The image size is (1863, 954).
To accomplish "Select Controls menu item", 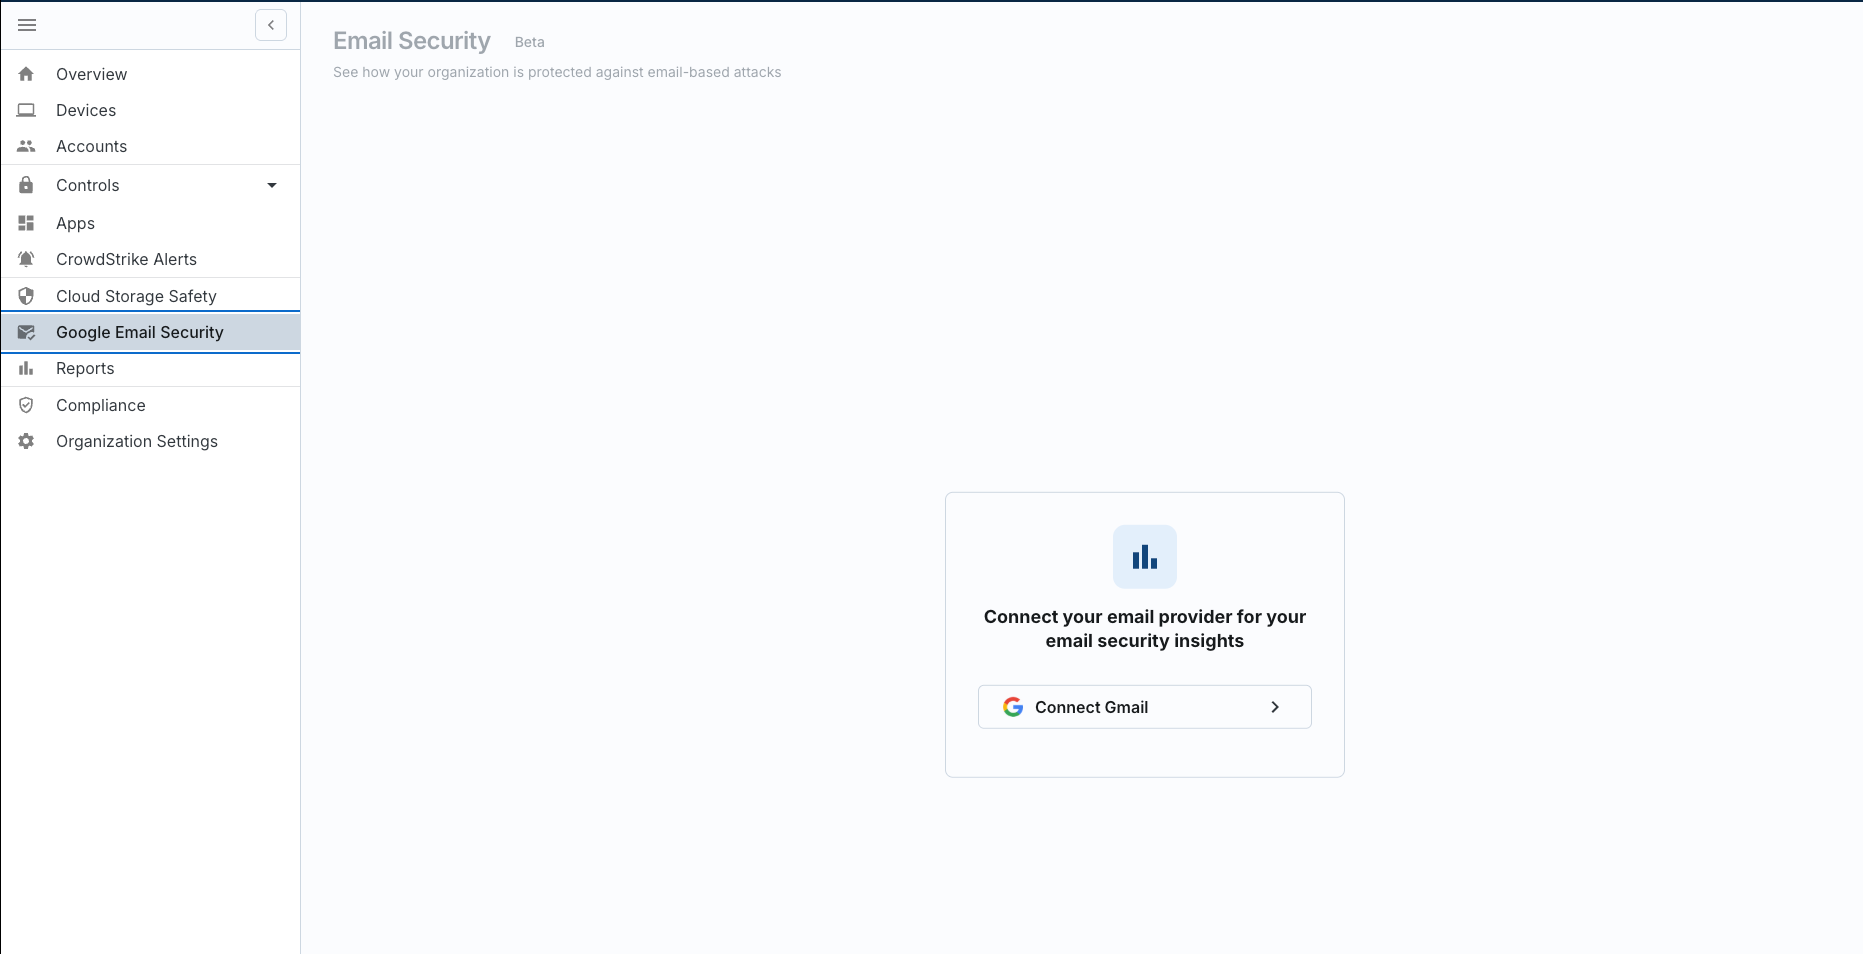I will pyautogui.click(x=150, y=185).
